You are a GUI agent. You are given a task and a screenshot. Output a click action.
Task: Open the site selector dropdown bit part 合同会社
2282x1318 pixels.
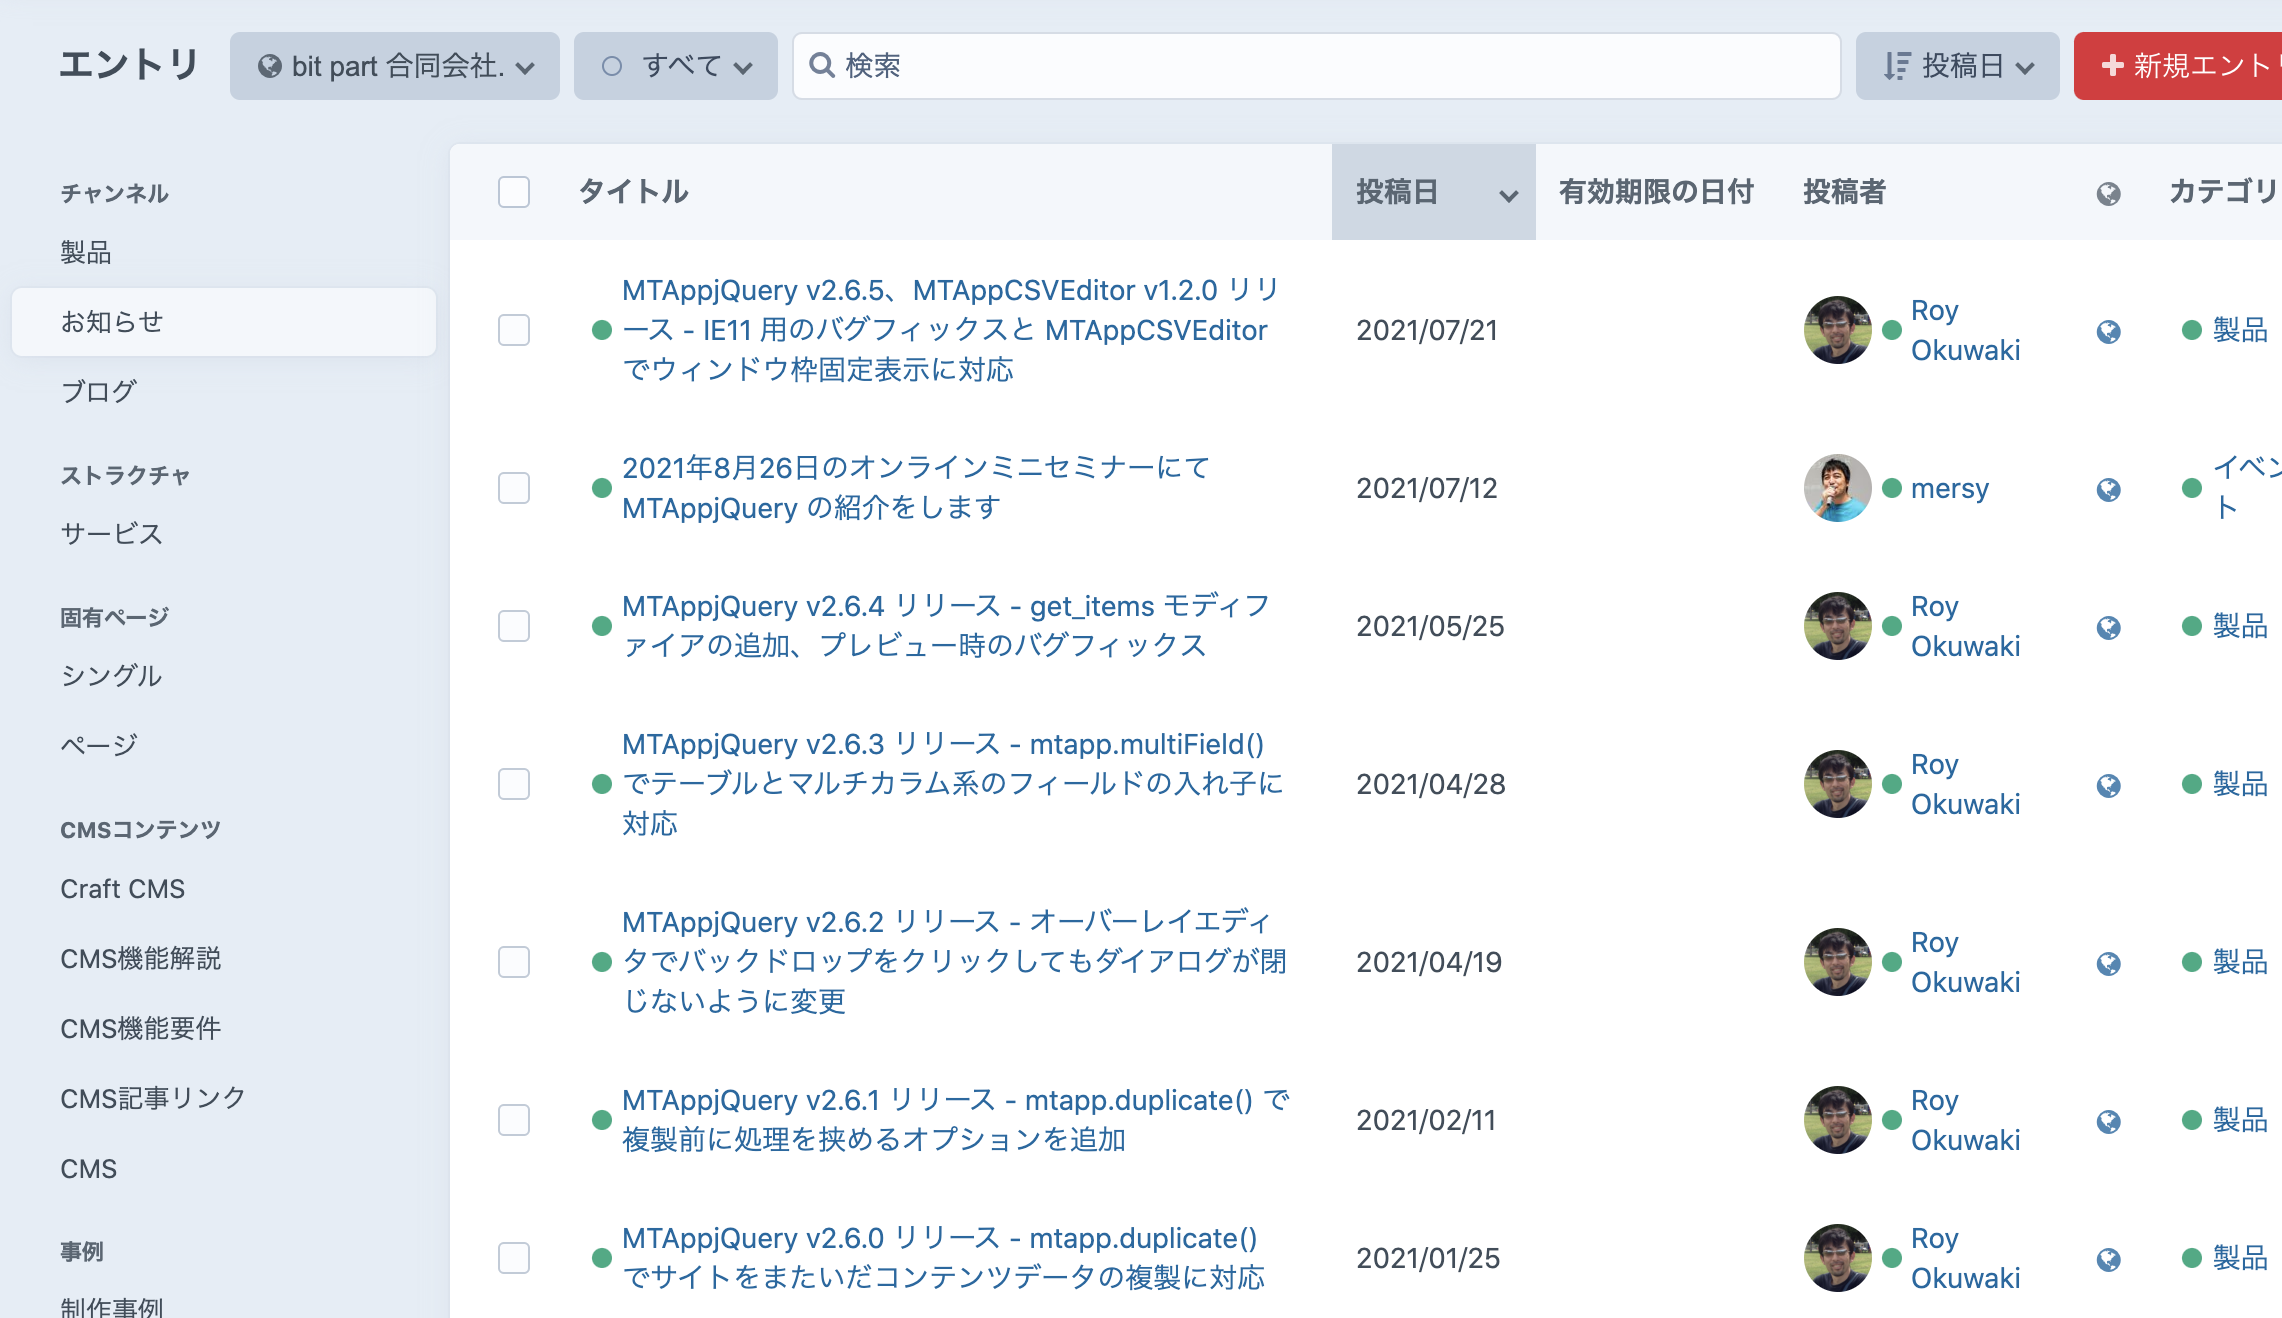coord(395,66)
